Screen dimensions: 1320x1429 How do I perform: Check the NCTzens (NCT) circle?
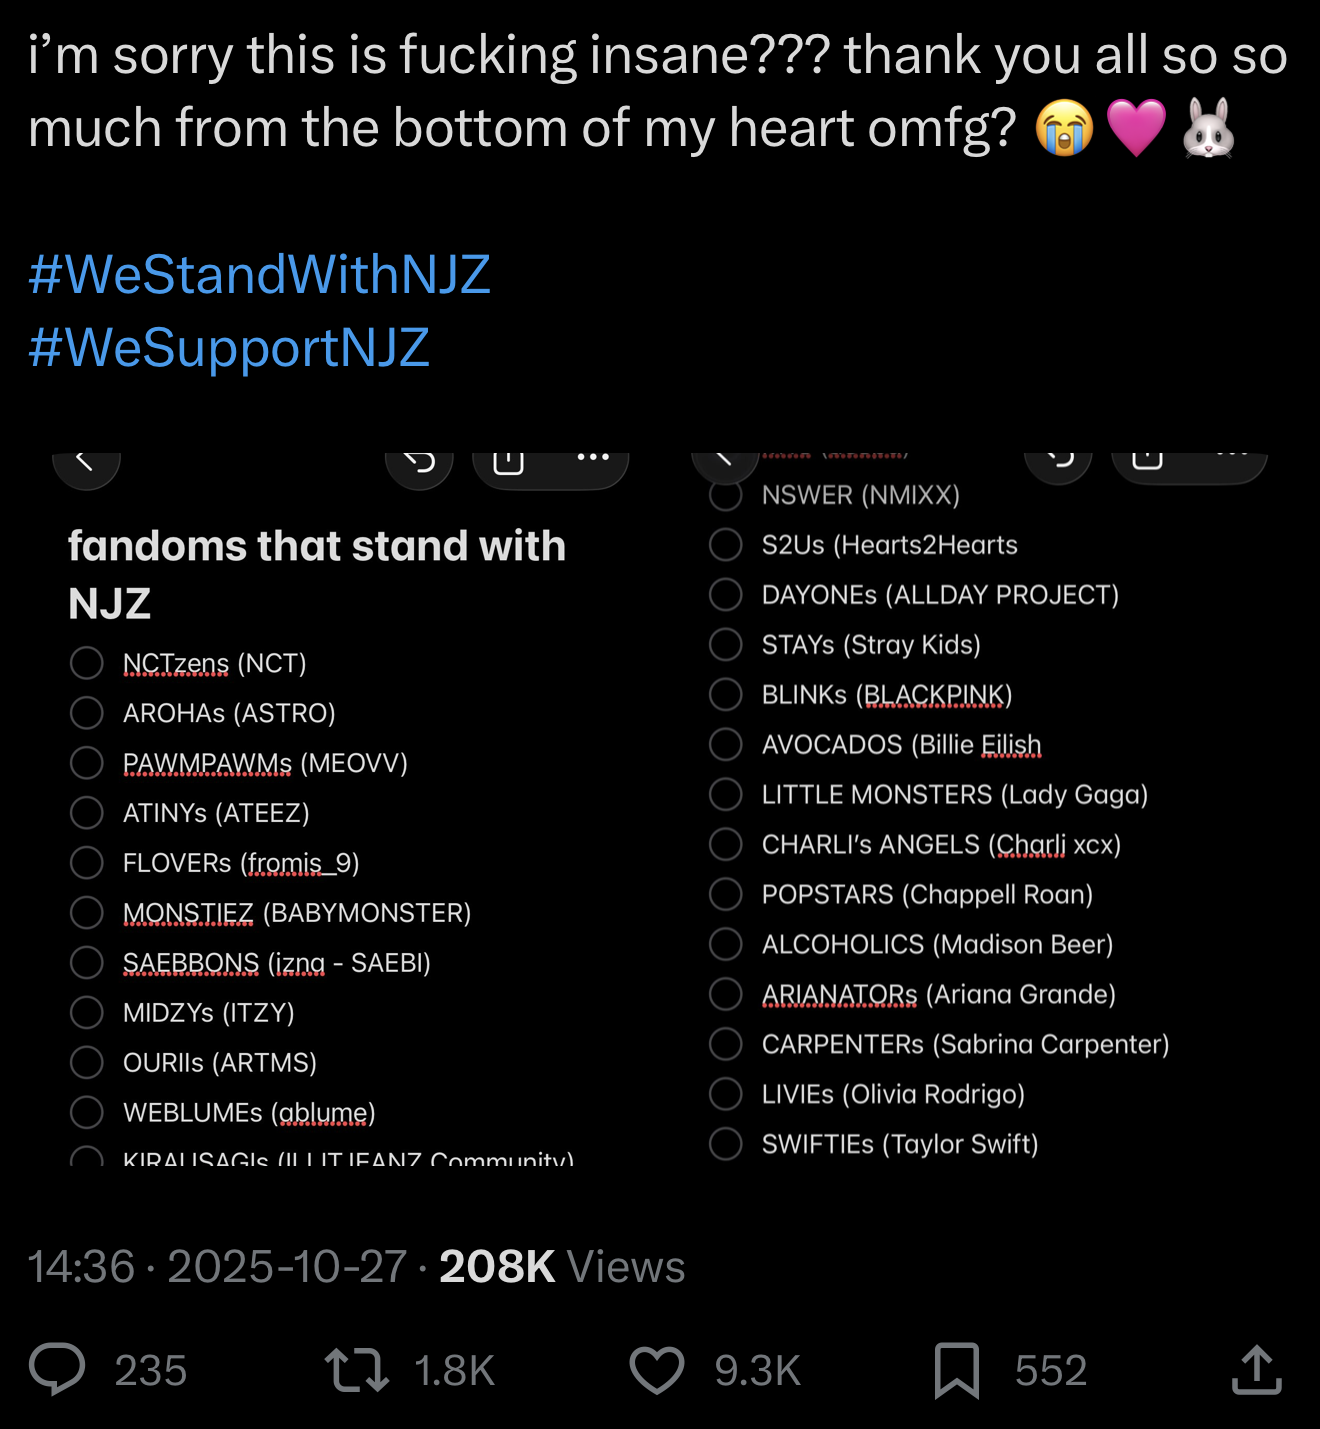point(87,663)
